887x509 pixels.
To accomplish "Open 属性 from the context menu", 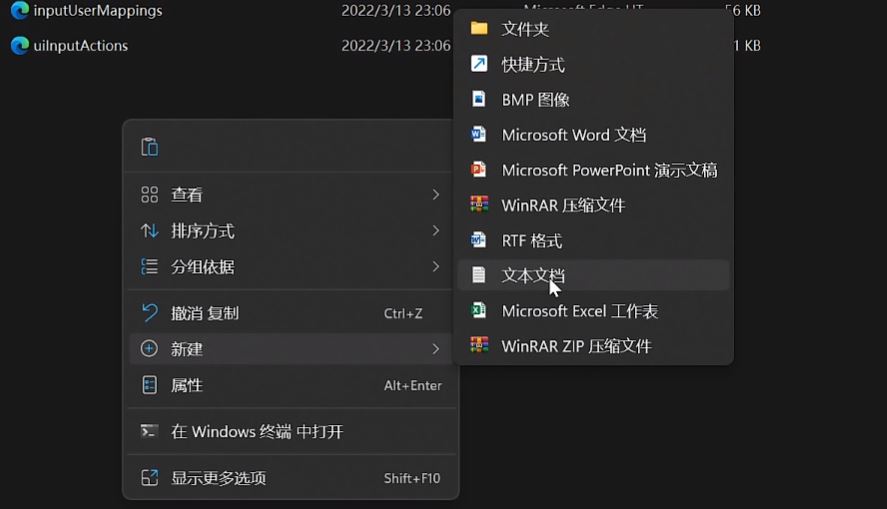I will (187, 385).
